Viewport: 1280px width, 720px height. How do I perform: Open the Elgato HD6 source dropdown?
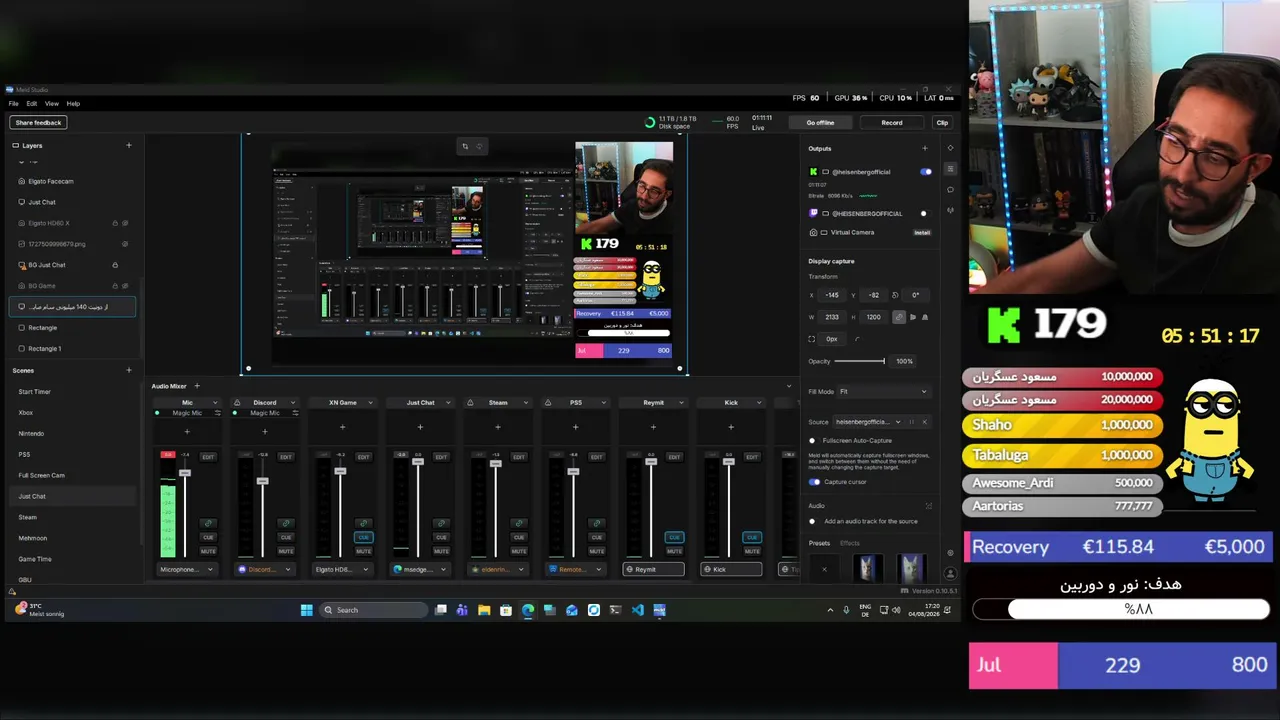click(x=342, y=569)
